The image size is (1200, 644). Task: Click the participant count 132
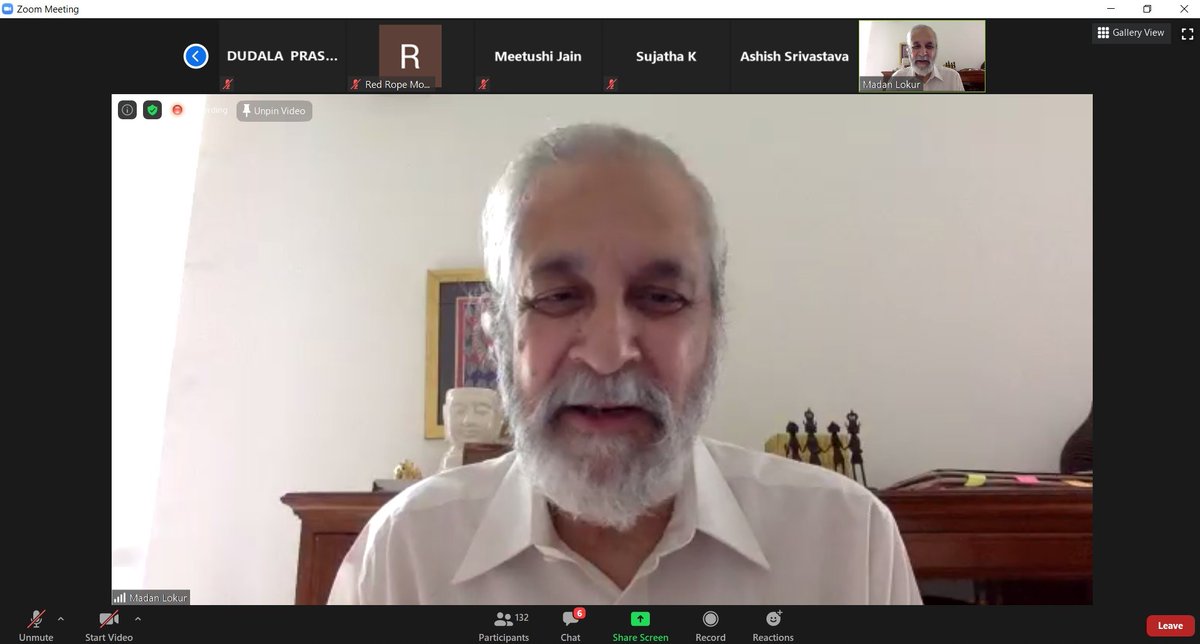pyautogui.click(x=524, y=618)
